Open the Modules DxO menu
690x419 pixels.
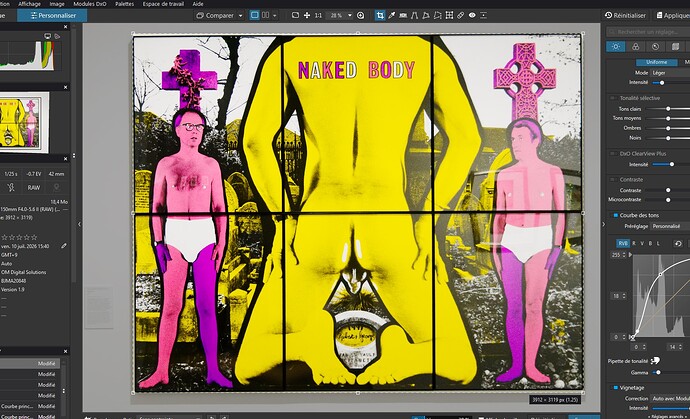(90, 4)
